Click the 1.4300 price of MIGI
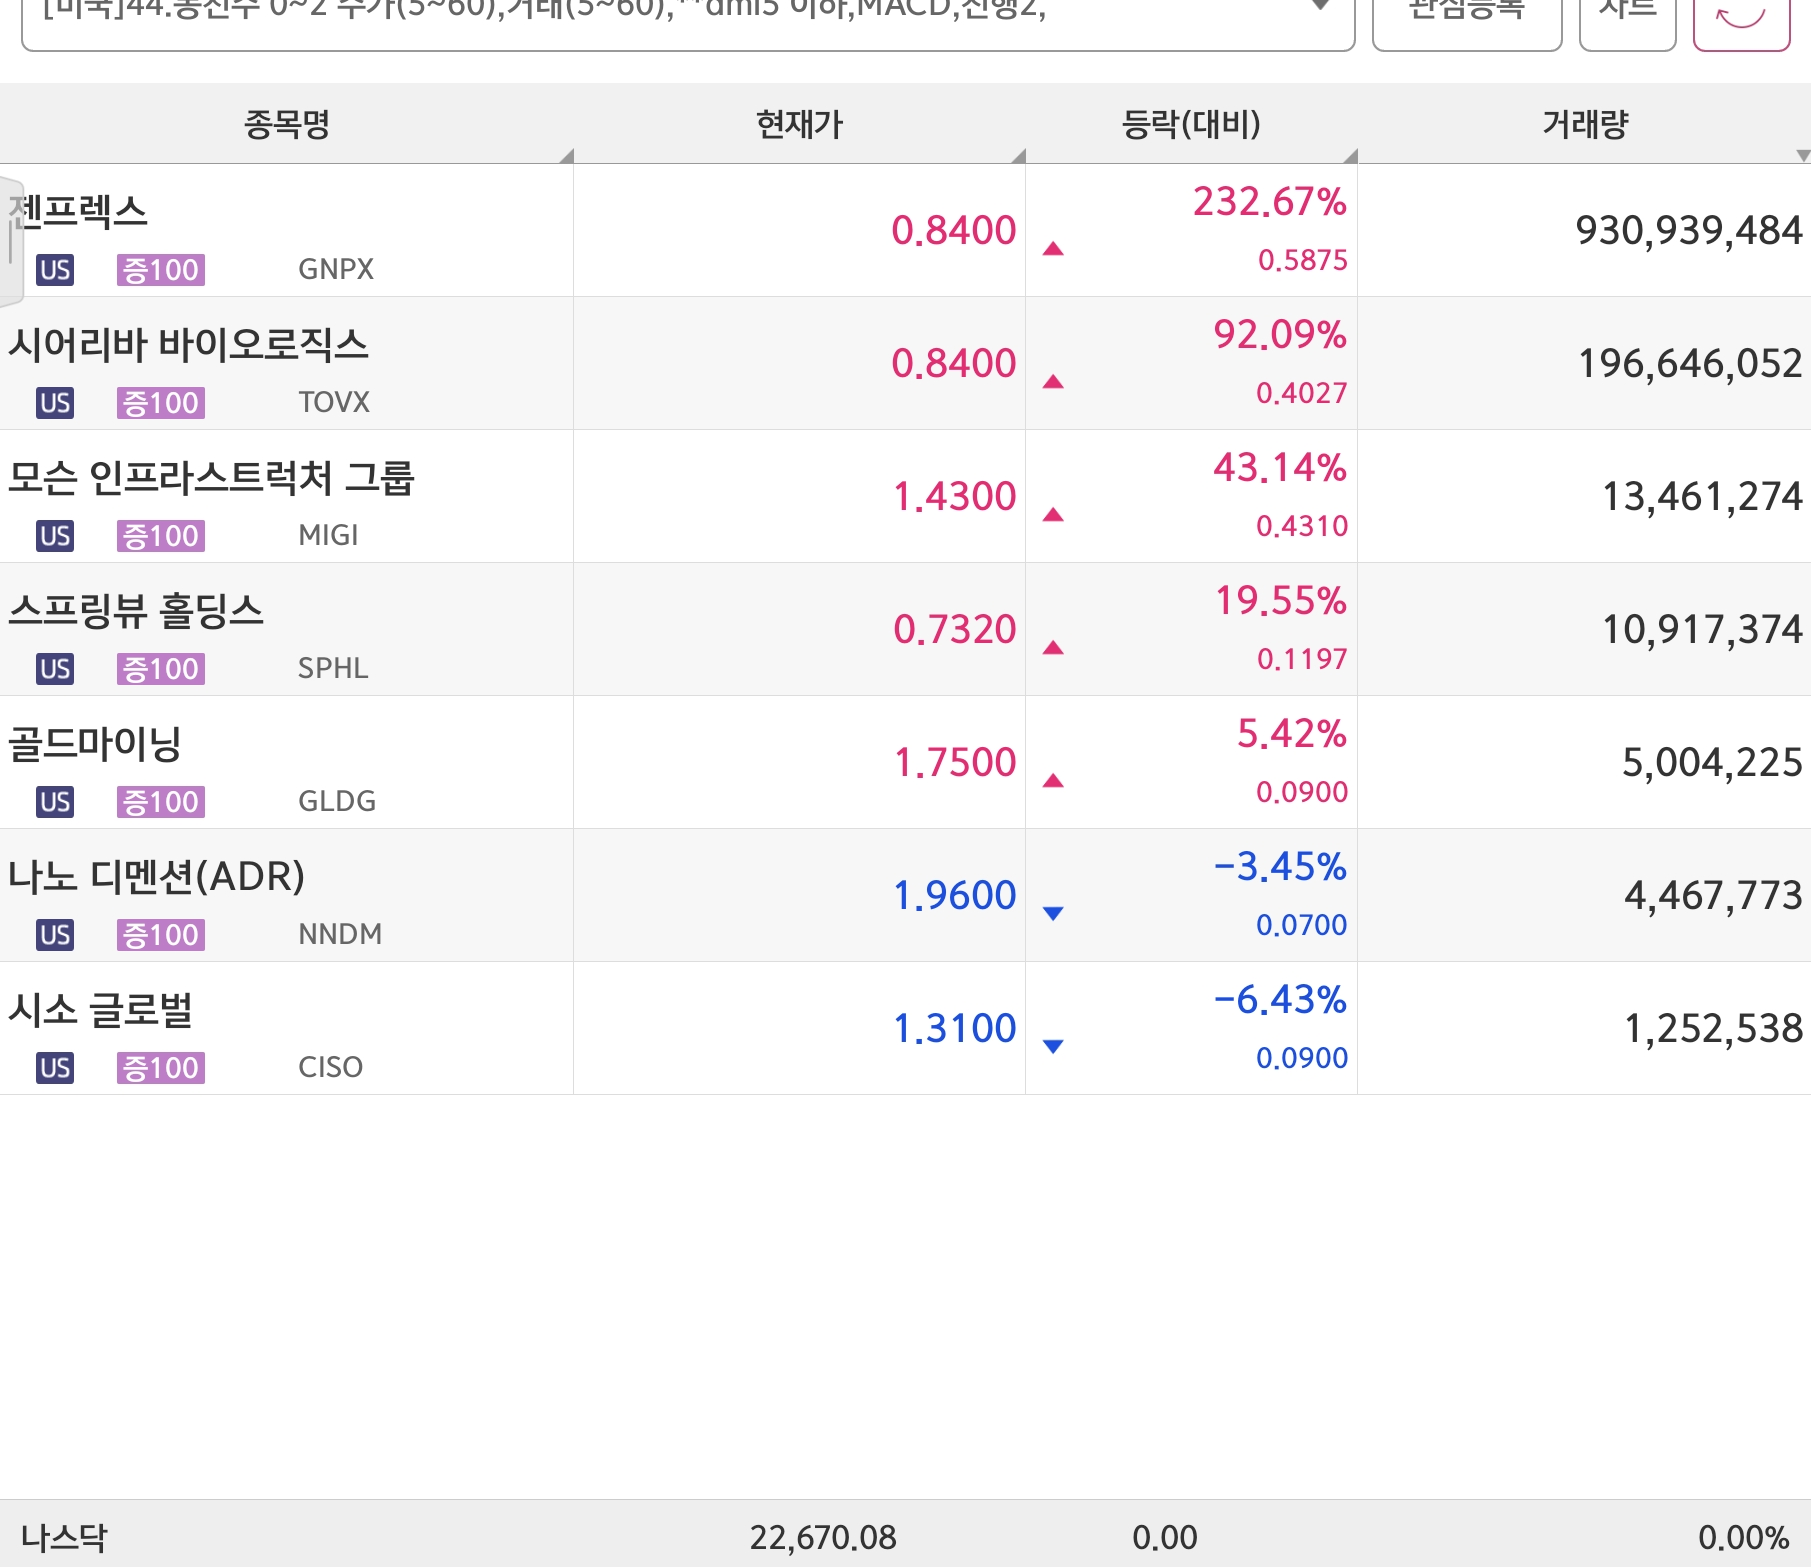1811x1567 pixels. (954, 496)
